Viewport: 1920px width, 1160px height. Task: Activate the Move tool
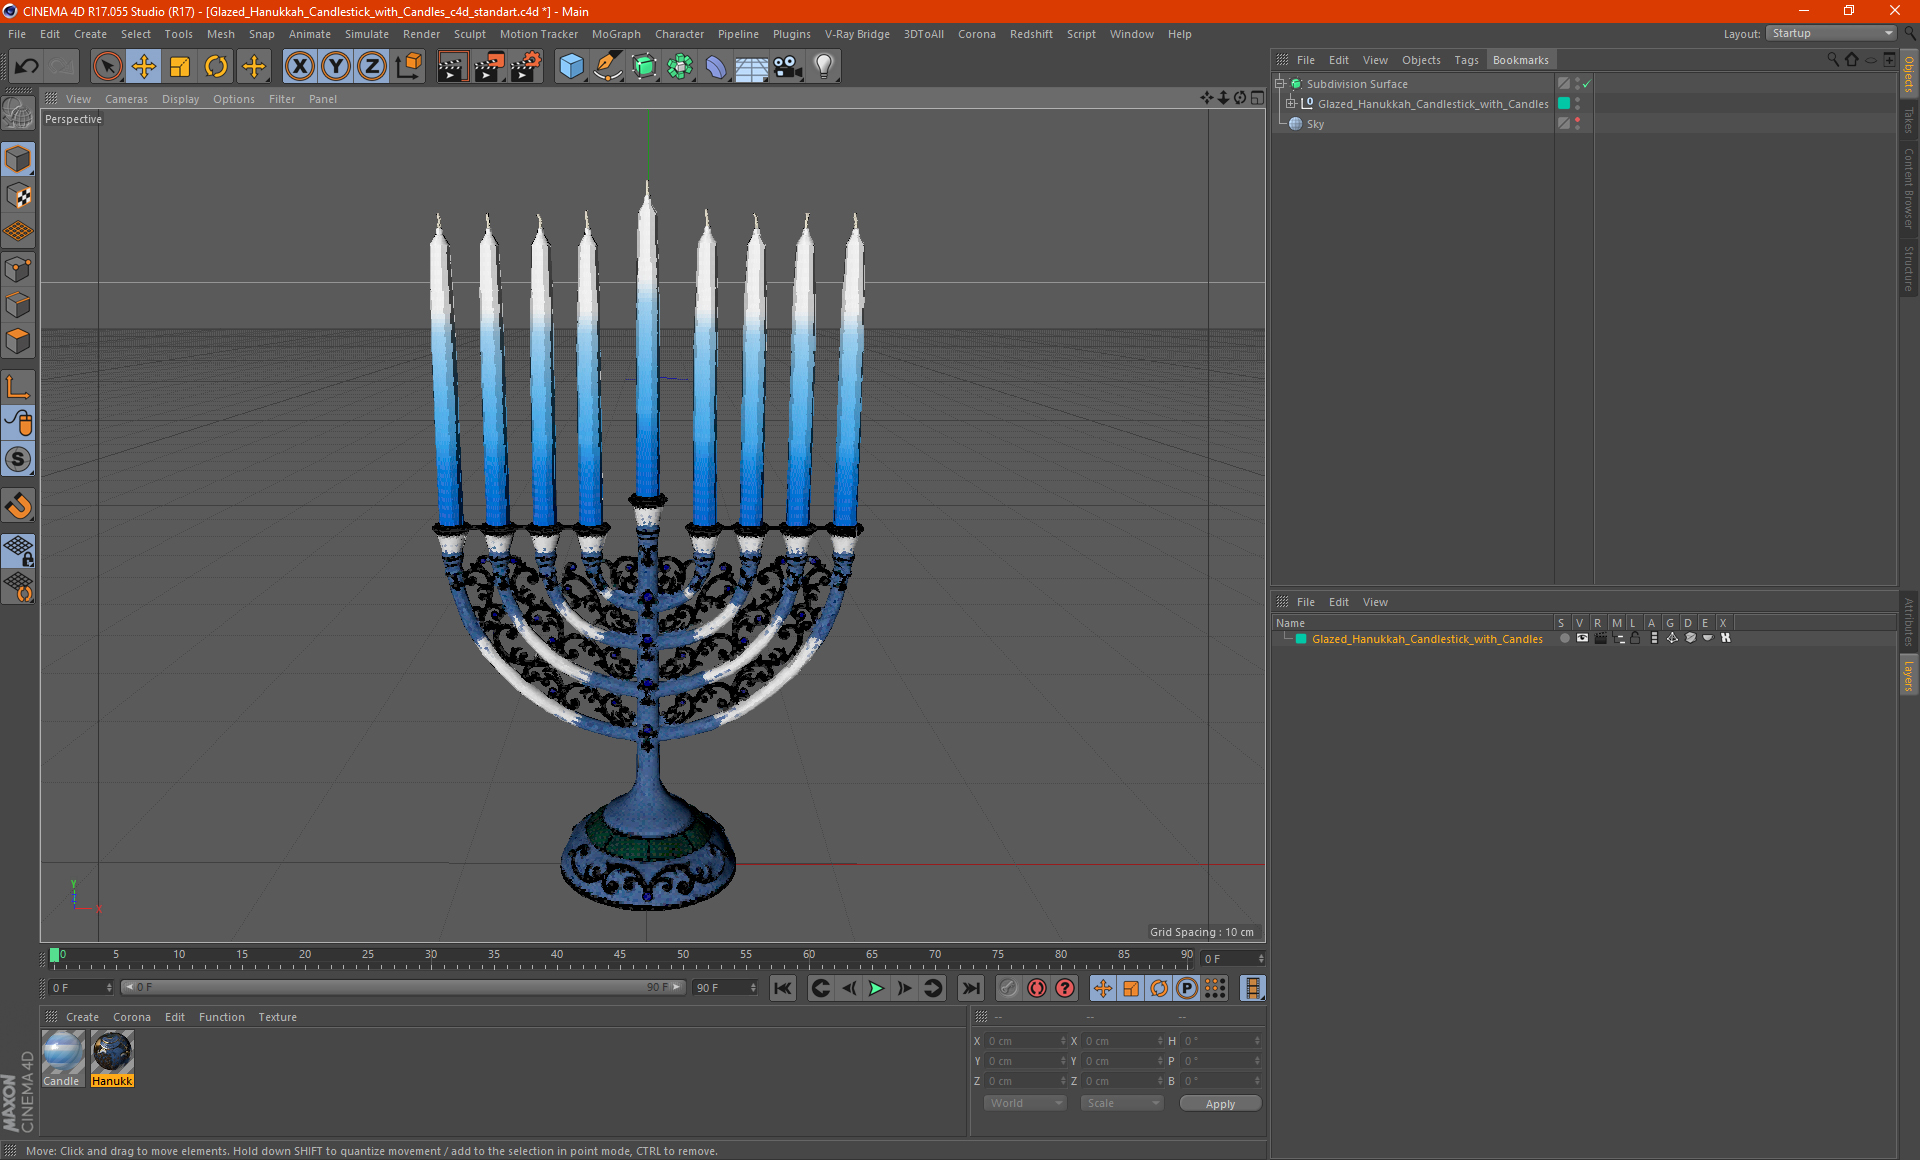coord(144,67)
